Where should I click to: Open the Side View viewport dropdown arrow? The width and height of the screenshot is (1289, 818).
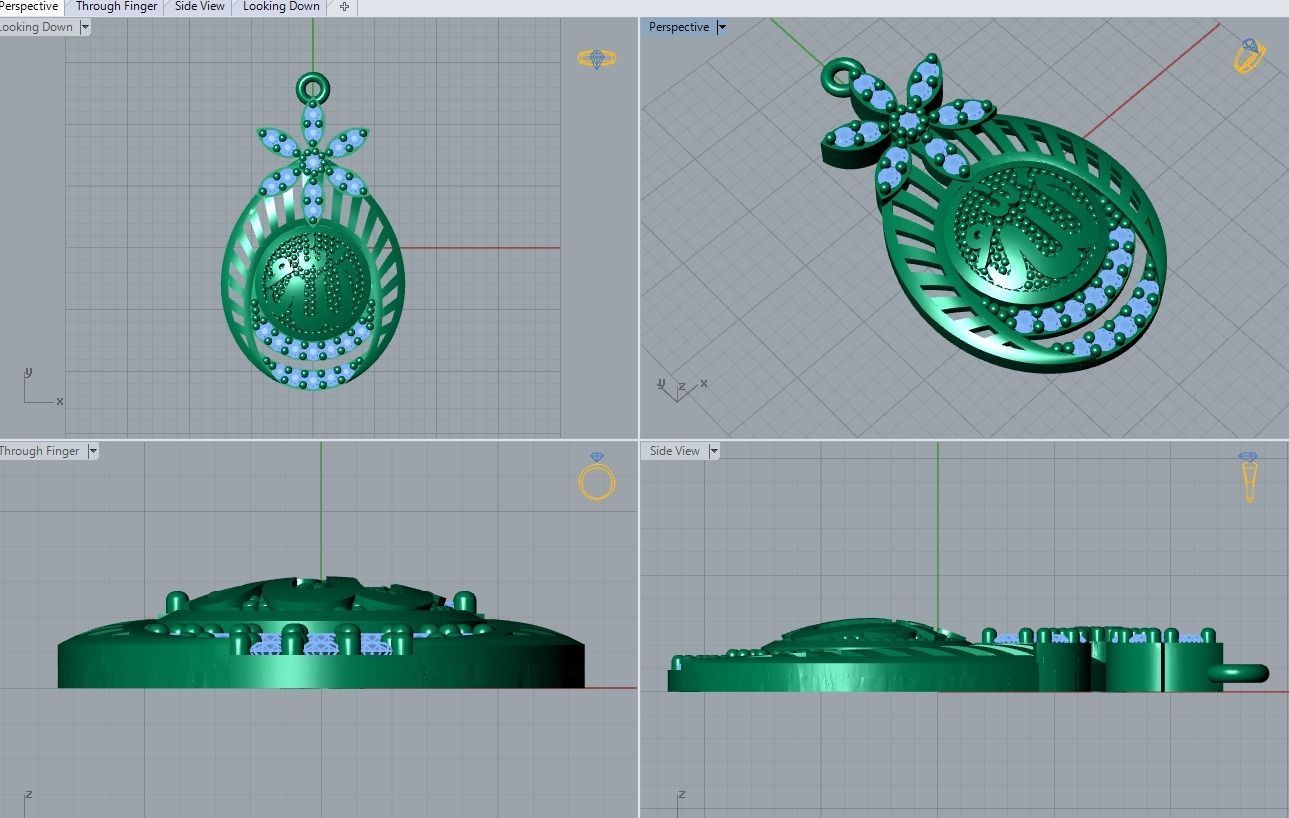pyautogui.click(x=714, y=452)
